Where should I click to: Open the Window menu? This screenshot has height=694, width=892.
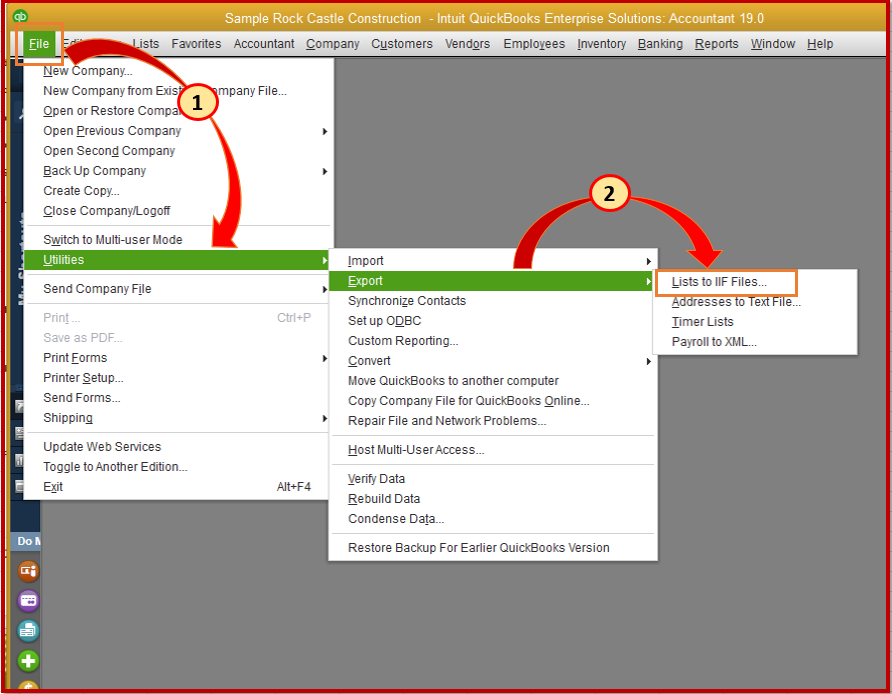(x=773, y=44)
